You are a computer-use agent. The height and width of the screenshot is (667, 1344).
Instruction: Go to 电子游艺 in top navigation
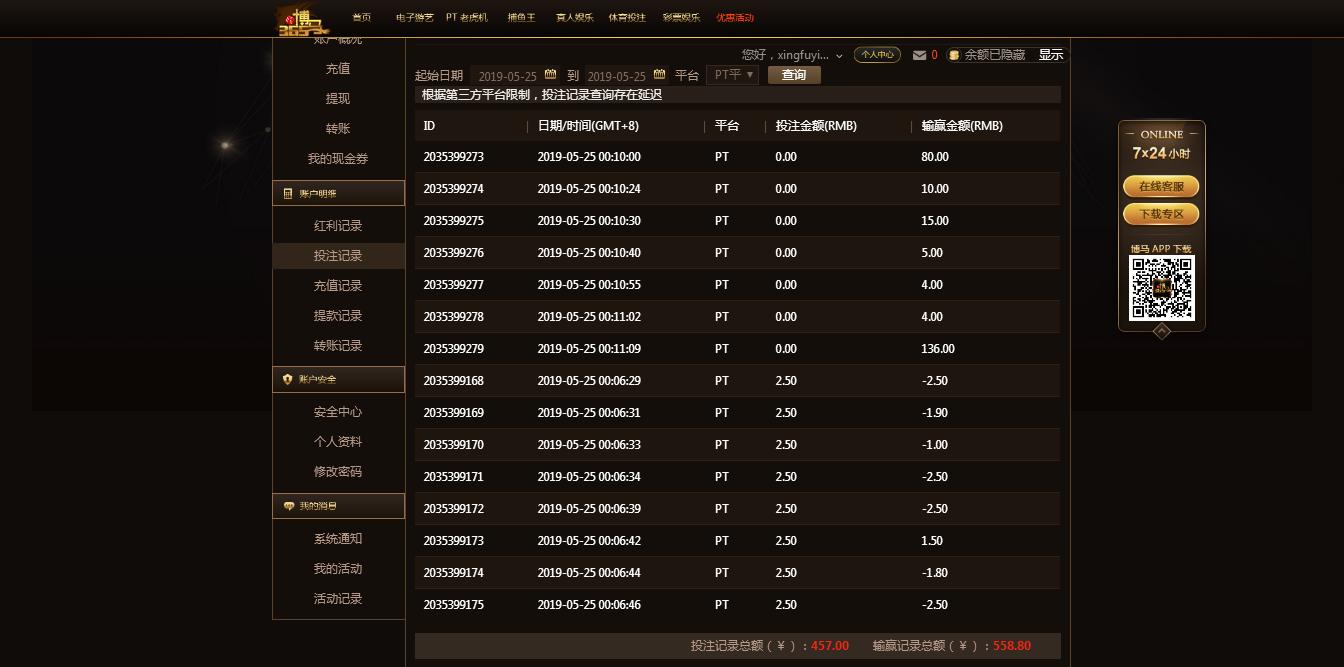(414, 18)
